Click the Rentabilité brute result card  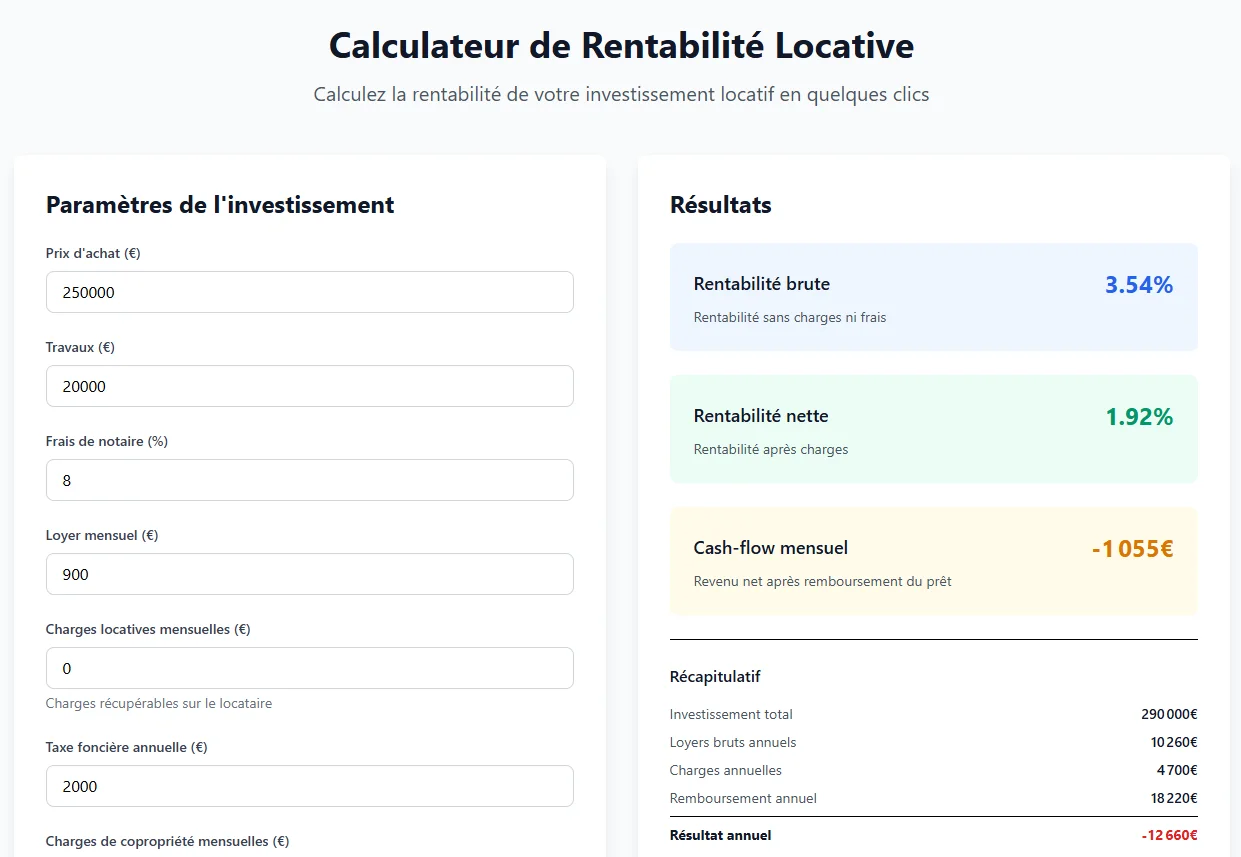[933, 296]
